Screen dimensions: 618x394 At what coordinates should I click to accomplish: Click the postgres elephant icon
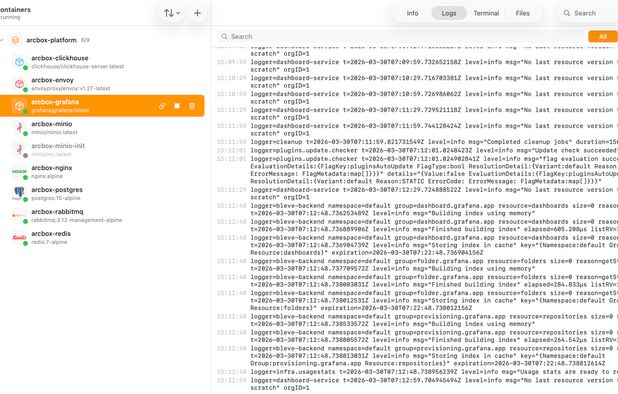(19, 193)
